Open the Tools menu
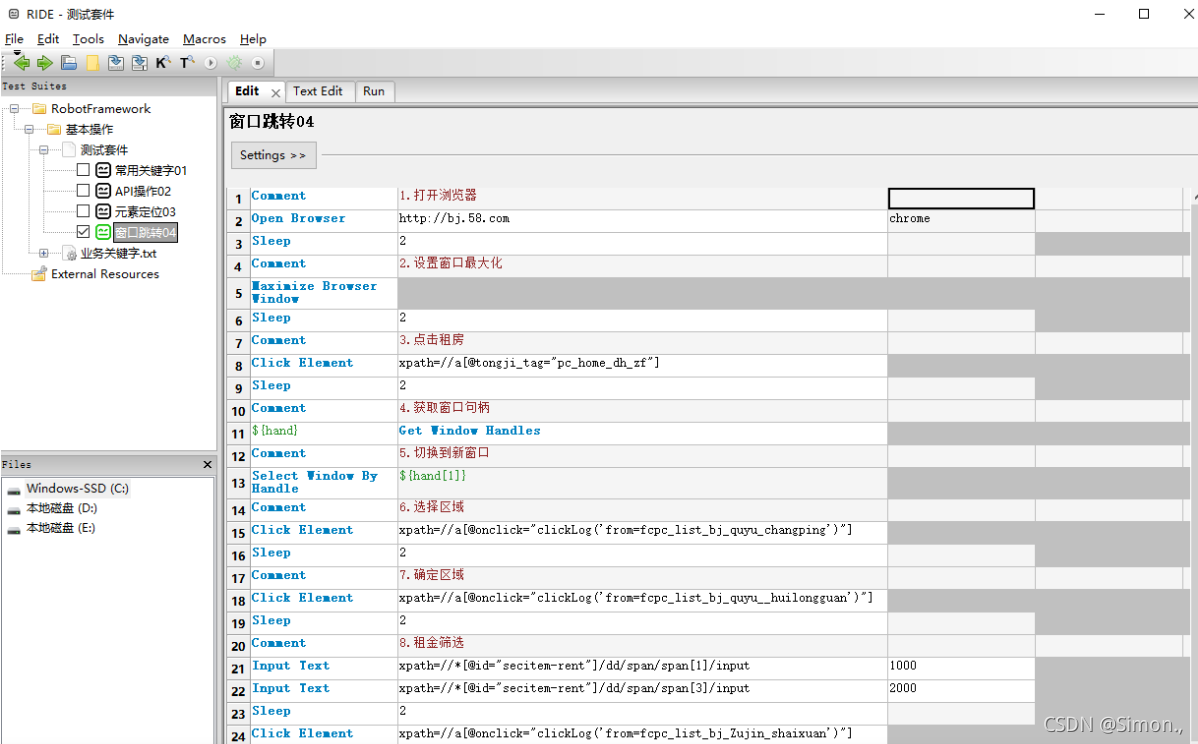1198x744 pixels. (x=88, y=39)
